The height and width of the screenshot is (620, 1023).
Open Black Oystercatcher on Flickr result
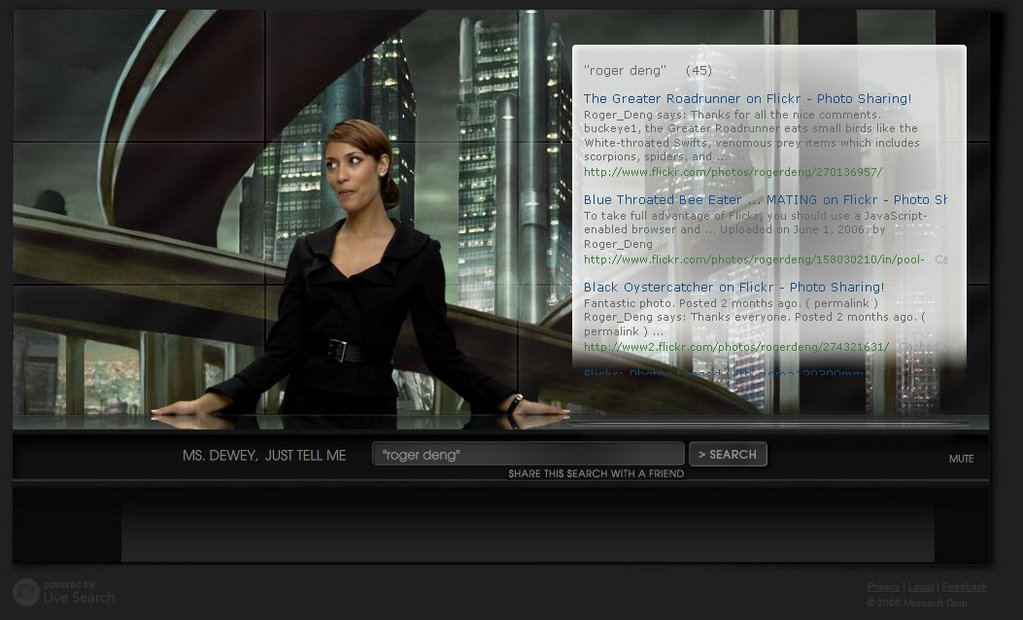point(733,287)
